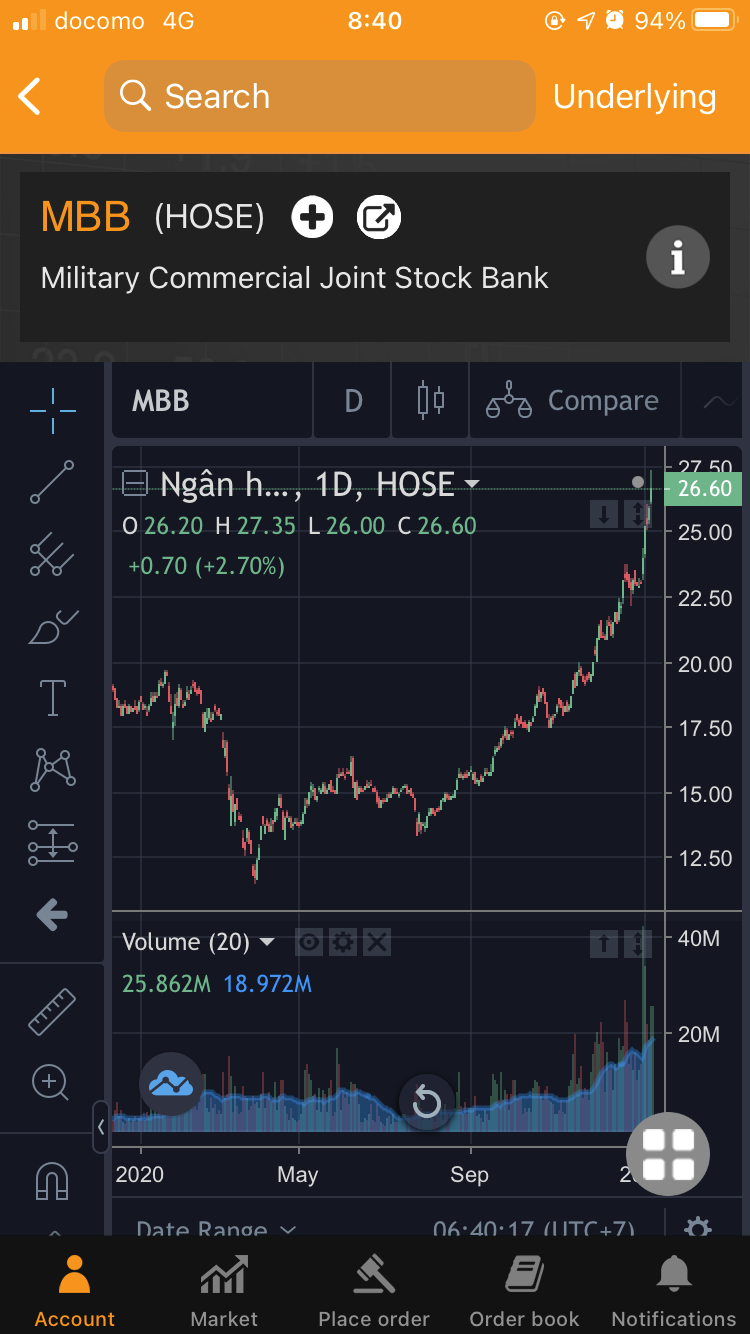Click the +0.70 (+2.70%) change text
Viewport: 750px width, 1334px height.
(x=207, y=566)
